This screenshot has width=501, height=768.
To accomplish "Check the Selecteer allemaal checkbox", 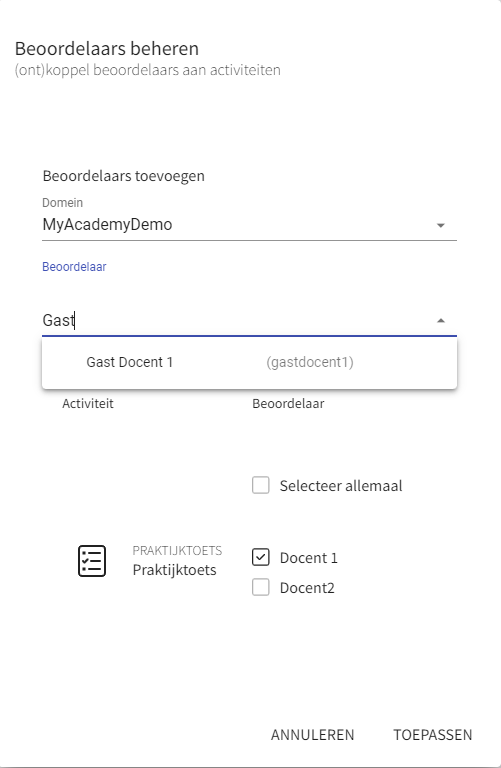I will tap(261, 485).
